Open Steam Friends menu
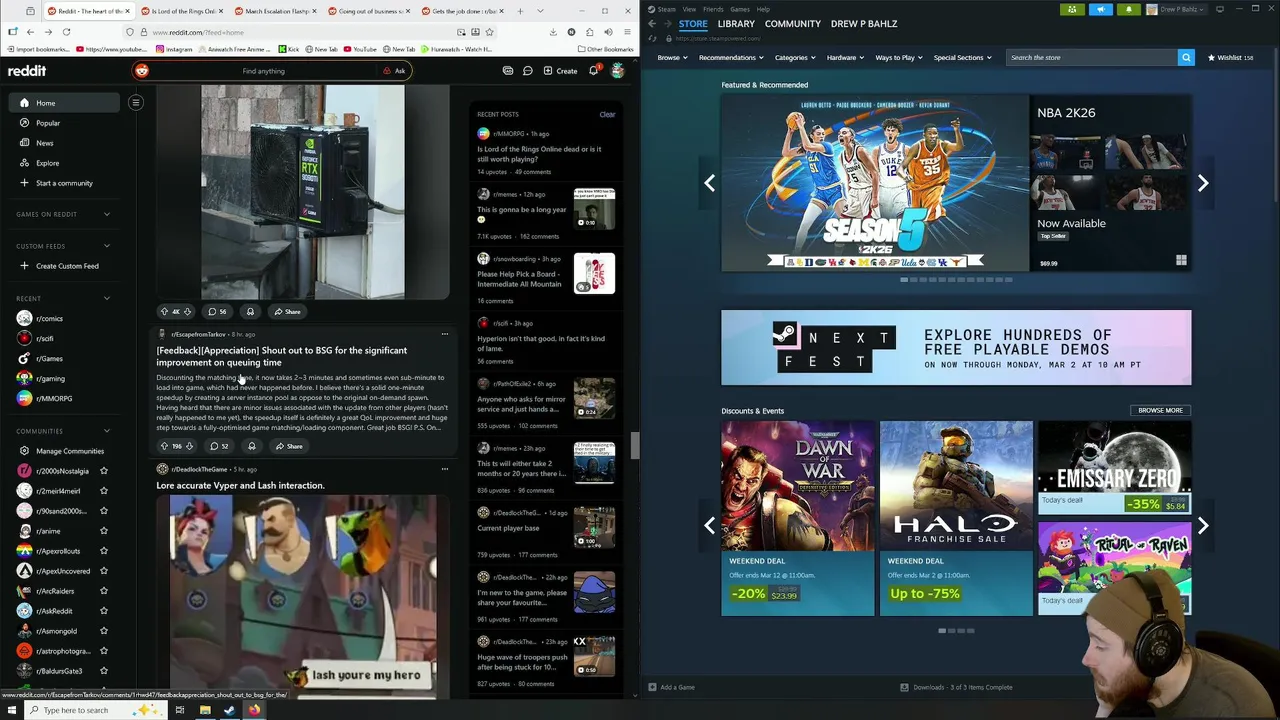1280x720 pixels. 713,9
